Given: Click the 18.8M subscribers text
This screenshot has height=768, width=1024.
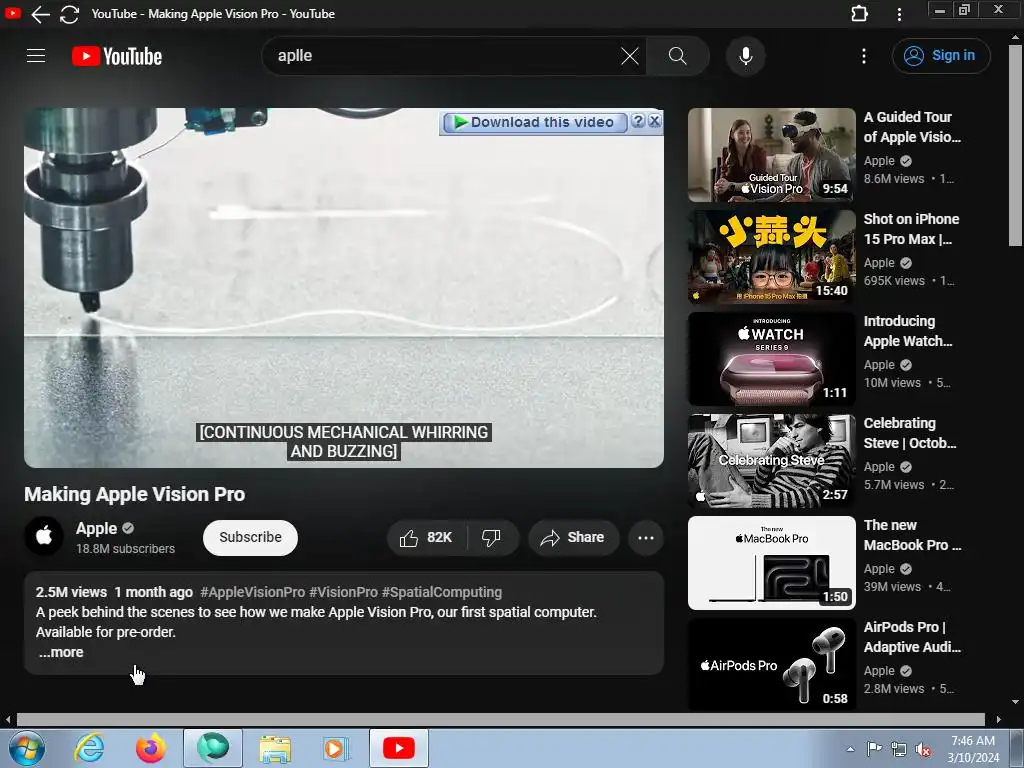Looking at the screenshot, I should (125, 549).
